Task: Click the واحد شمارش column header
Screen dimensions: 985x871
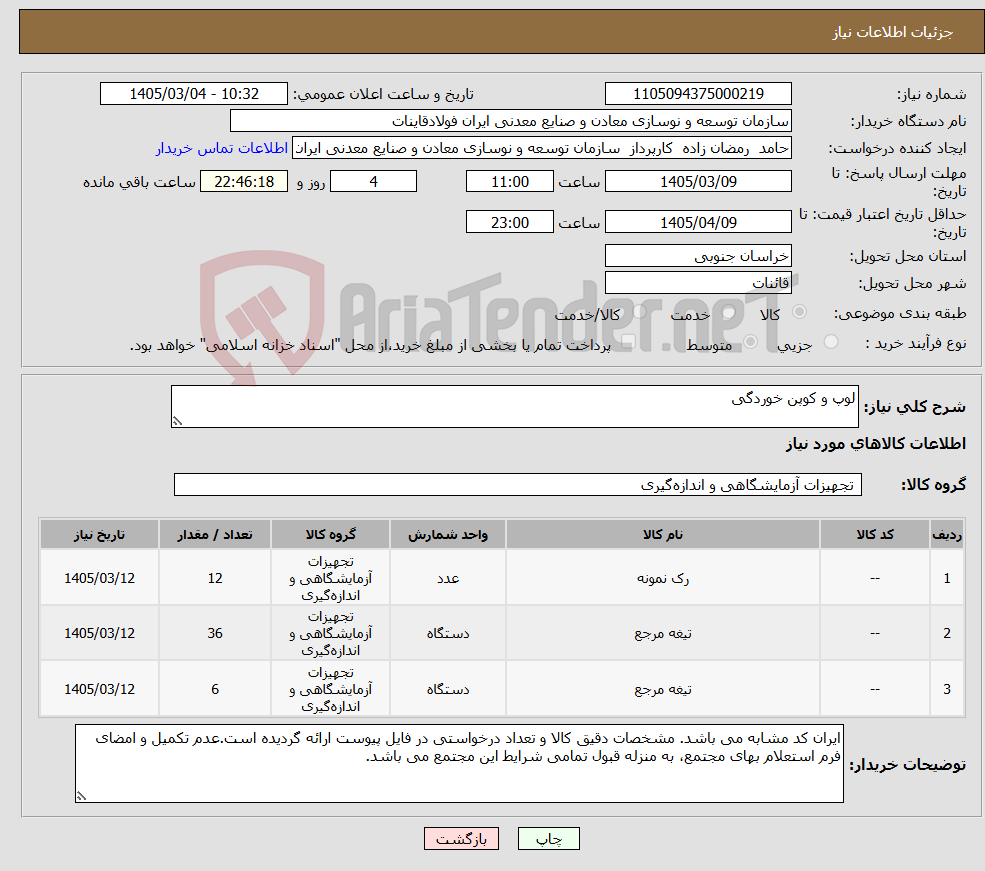Action: click(447, 534)
